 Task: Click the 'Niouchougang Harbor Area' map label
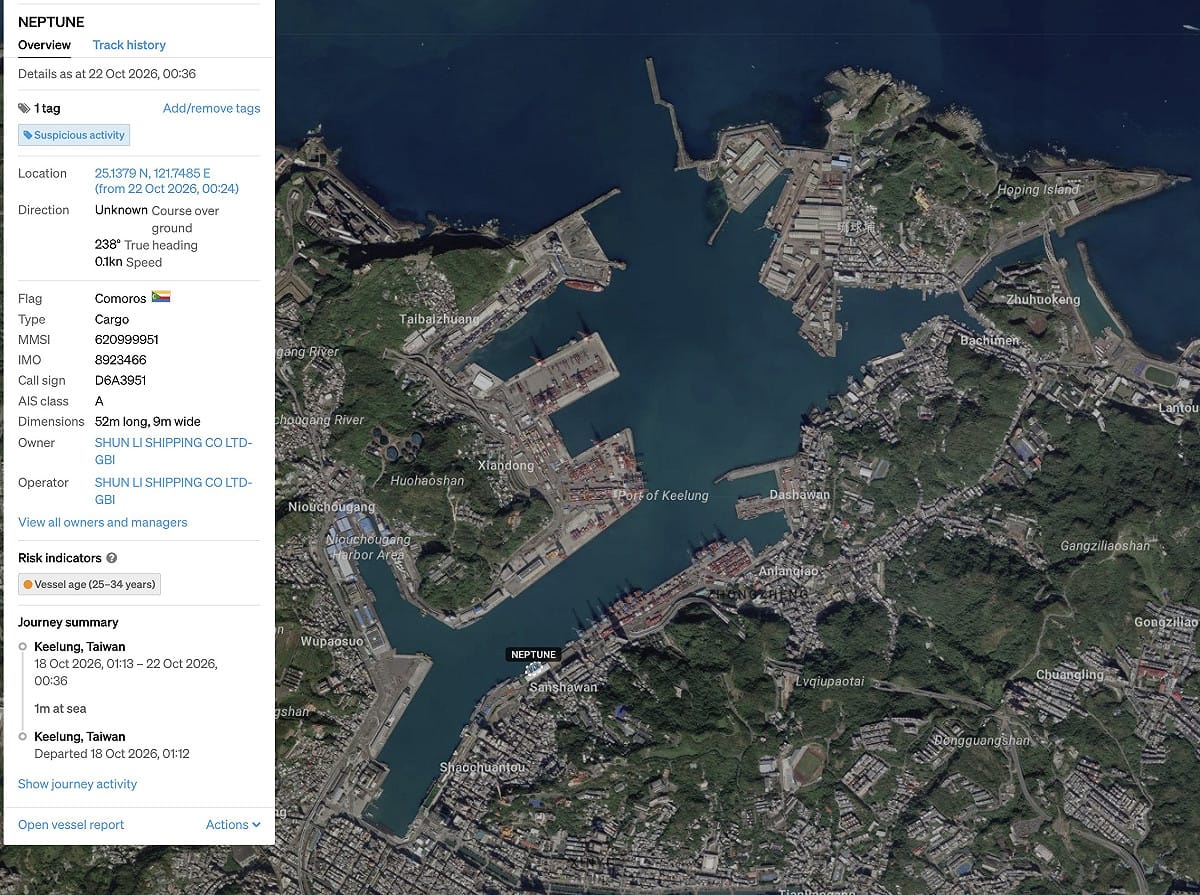[368, 547]
